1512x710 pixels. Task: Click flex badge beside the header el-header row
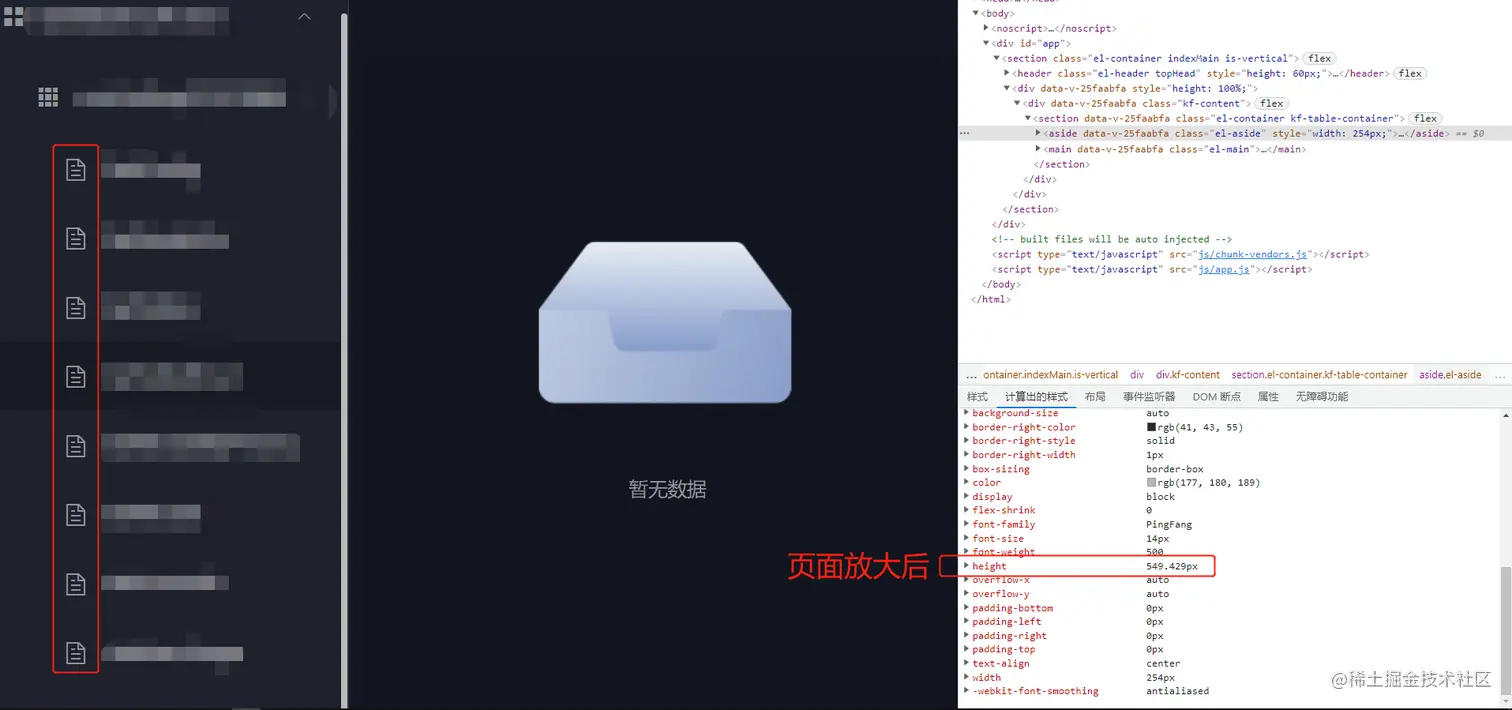pyautogui.click(x=1410, y=73)
